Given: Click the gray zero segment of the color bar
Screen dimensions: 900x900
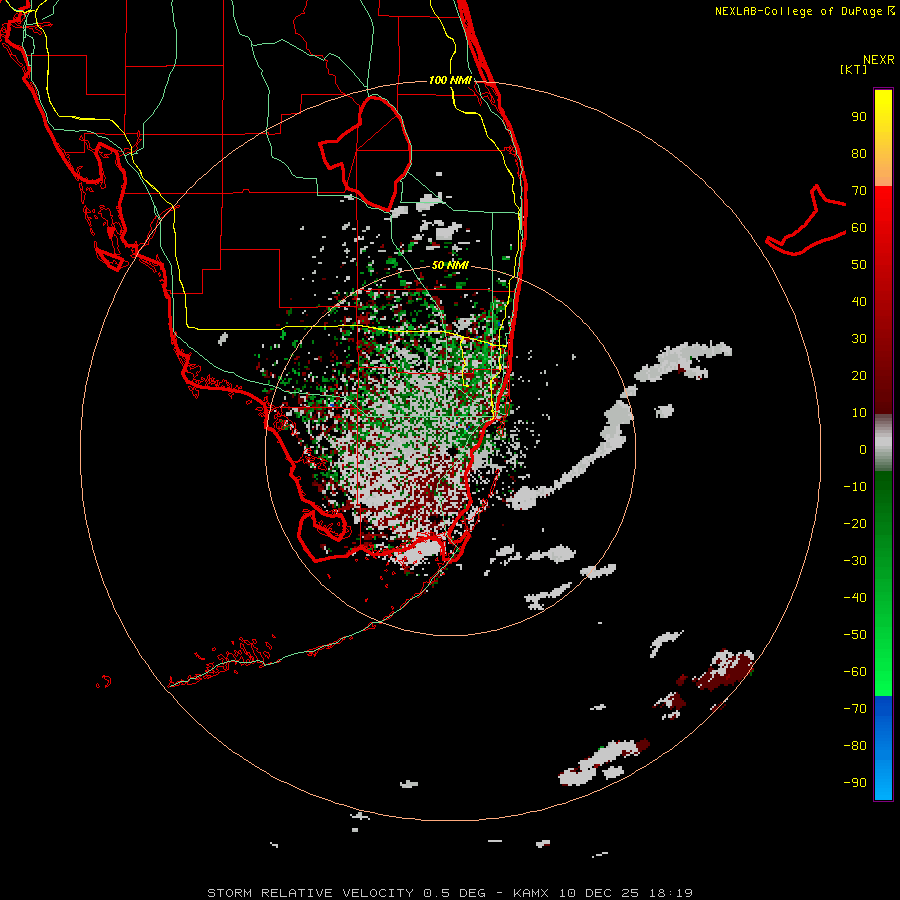Looking at the screenshot, I should (883, 443).
